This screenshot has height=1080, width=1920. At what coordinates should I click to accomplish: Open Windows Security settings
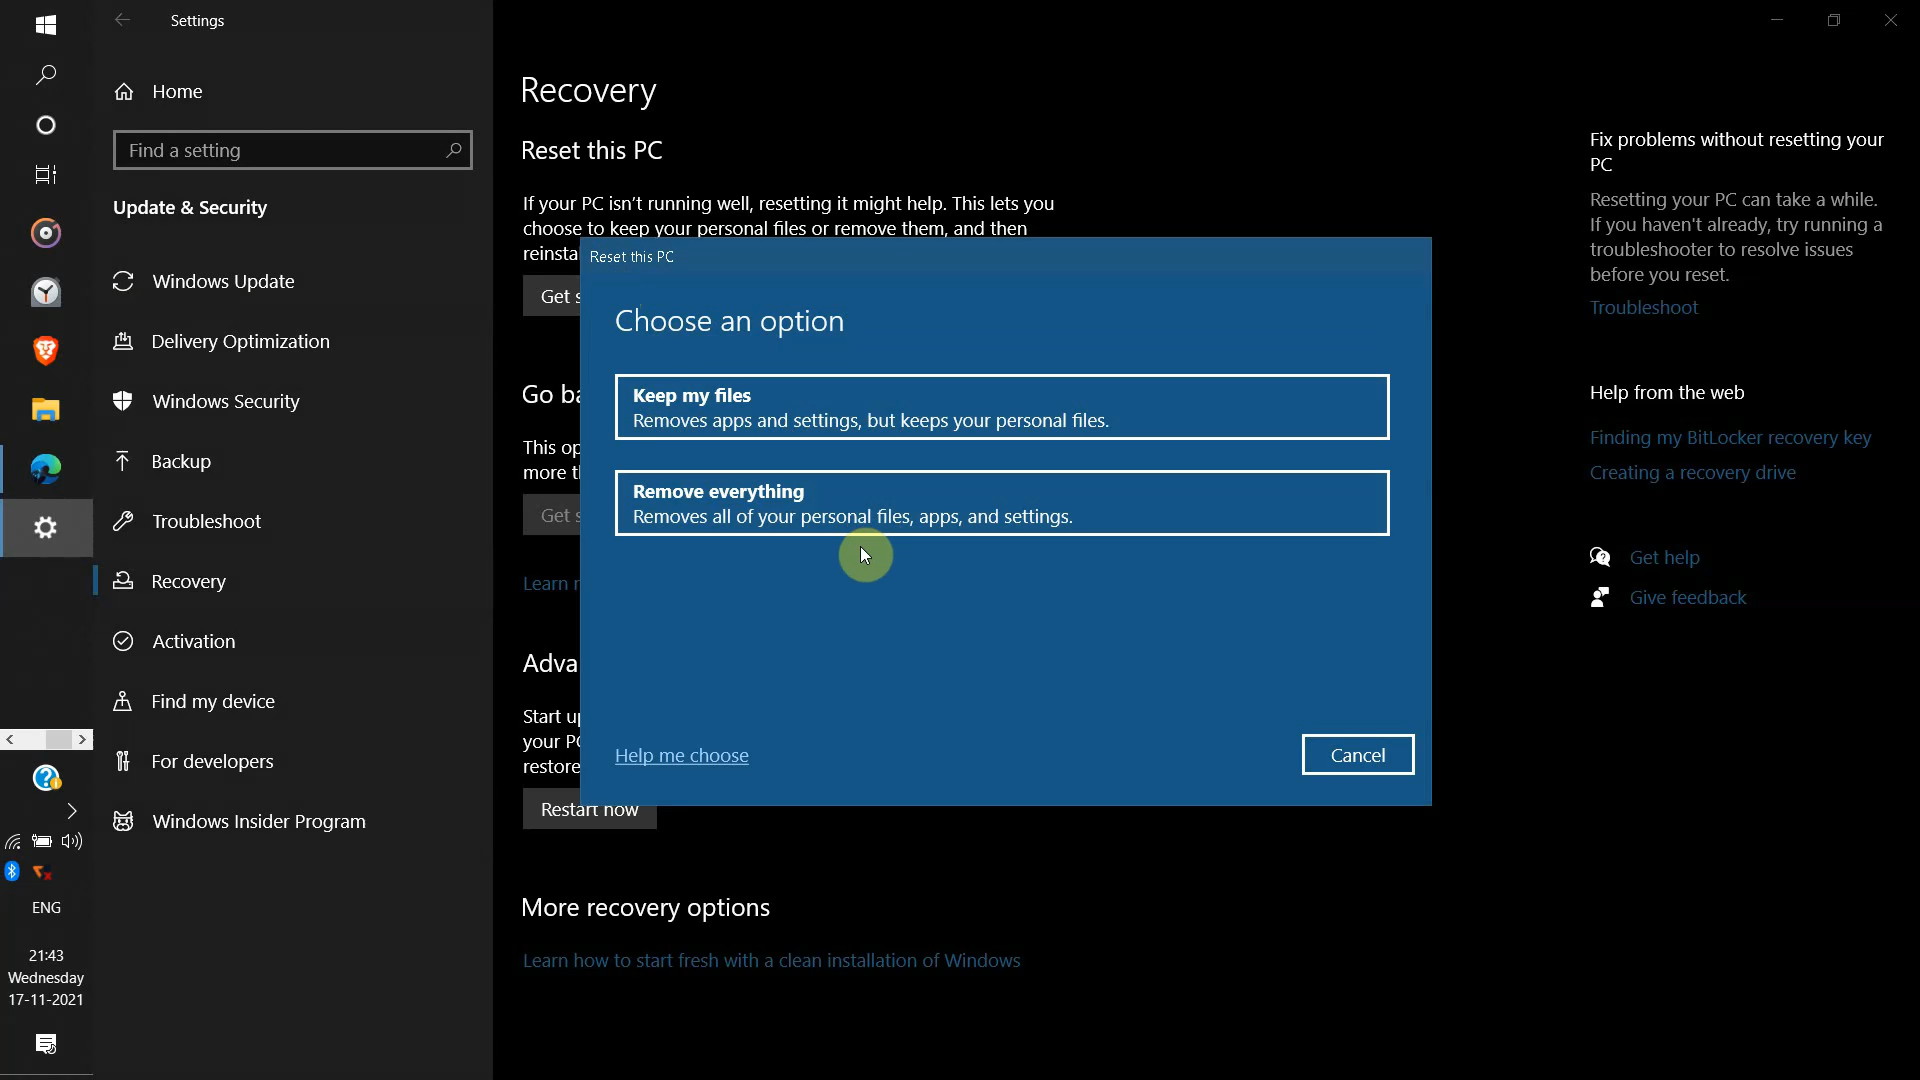click(224, 402)
